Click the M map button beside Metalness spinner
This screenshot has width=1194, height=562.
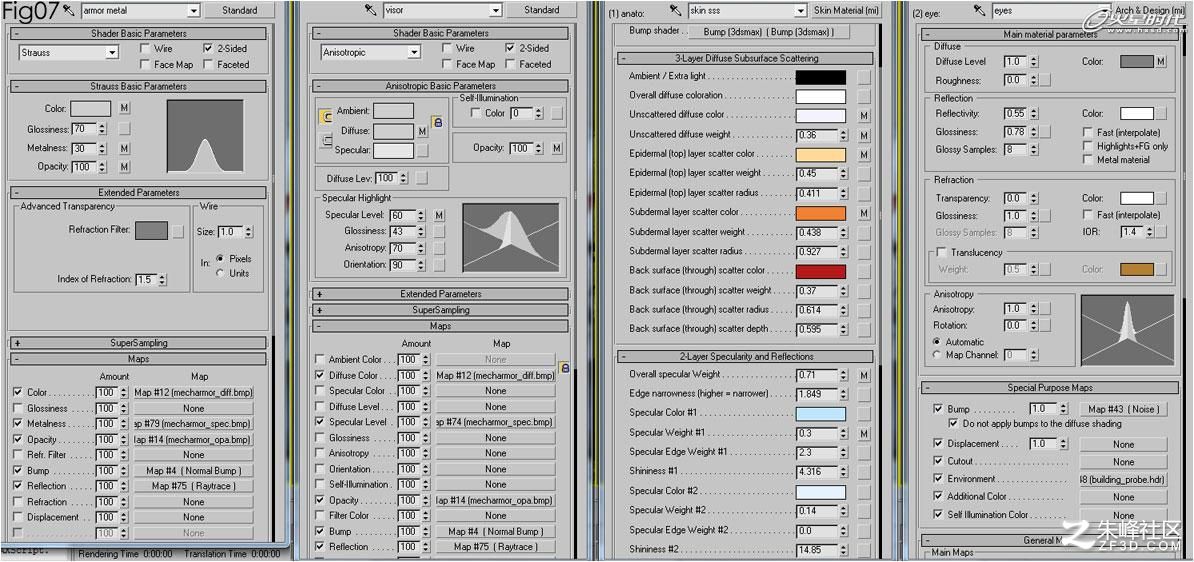pyautogui.click(x=125, y=148)
